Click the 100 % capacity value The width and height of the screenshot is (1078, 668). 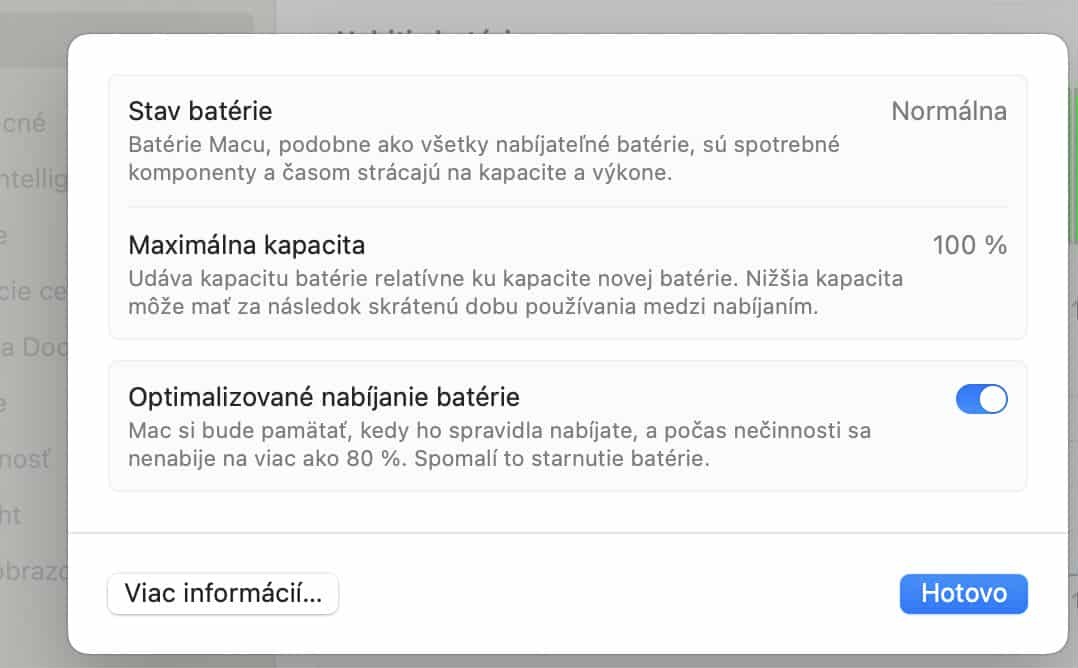[x=969, y=245]
